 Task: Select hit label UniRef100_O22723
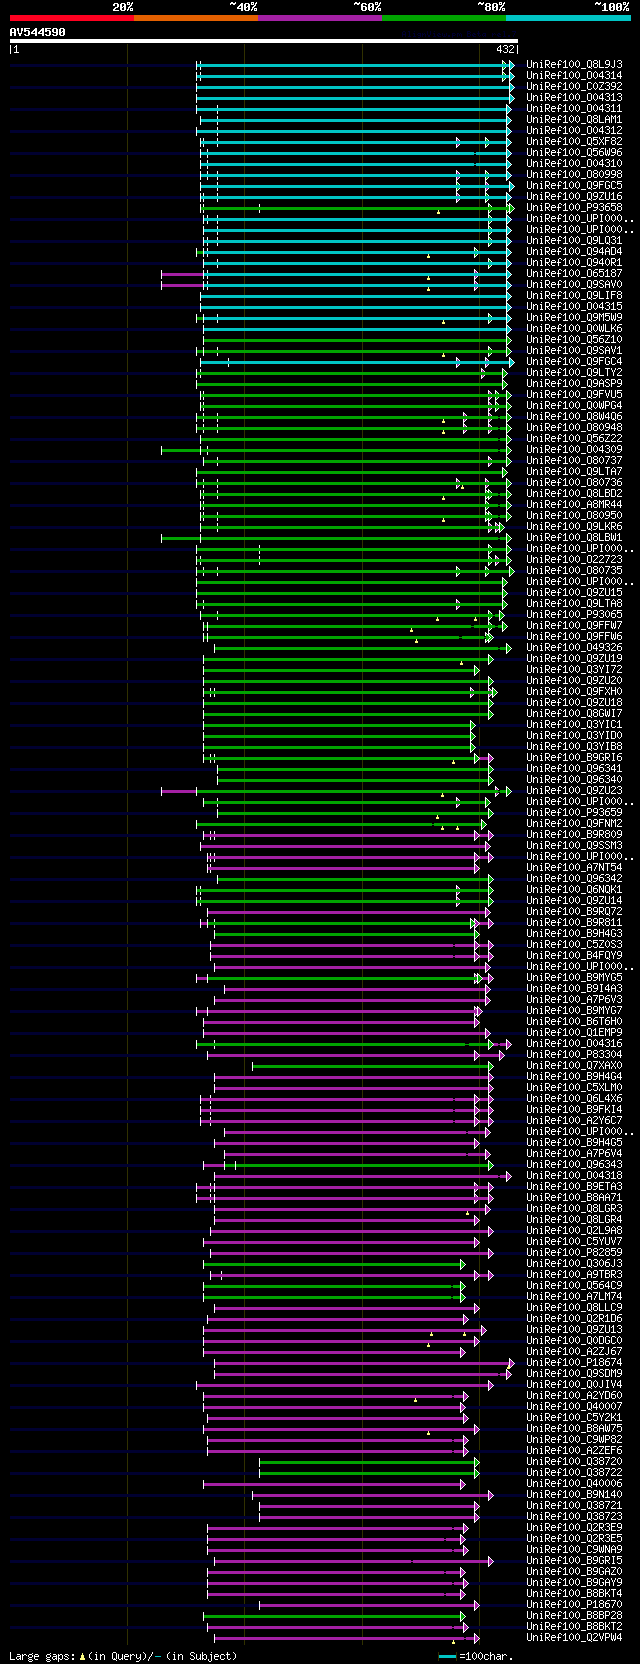[x=574, y=559]
